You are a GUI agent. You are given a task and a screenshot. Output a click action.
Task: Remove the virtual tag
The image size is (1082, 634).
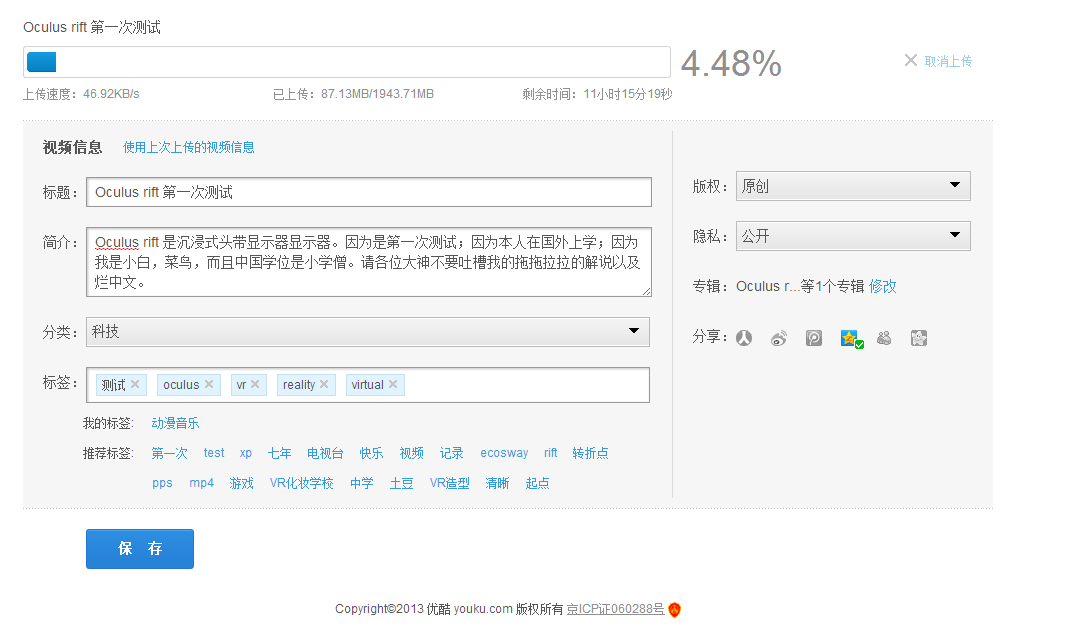393,384
